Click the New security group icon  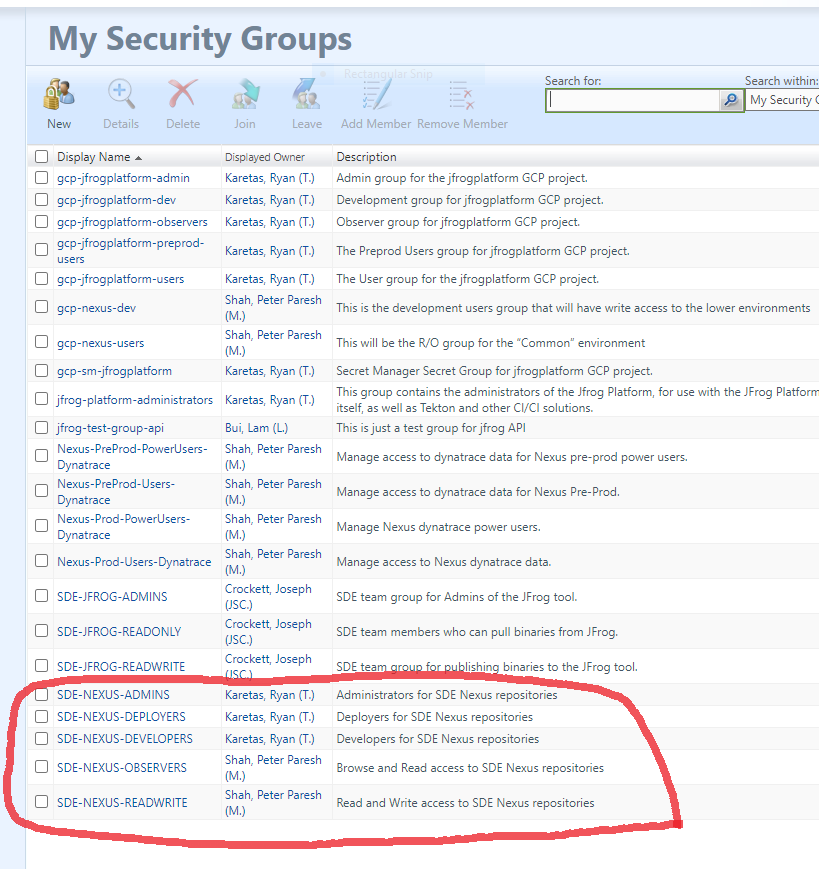click(59, 94)
